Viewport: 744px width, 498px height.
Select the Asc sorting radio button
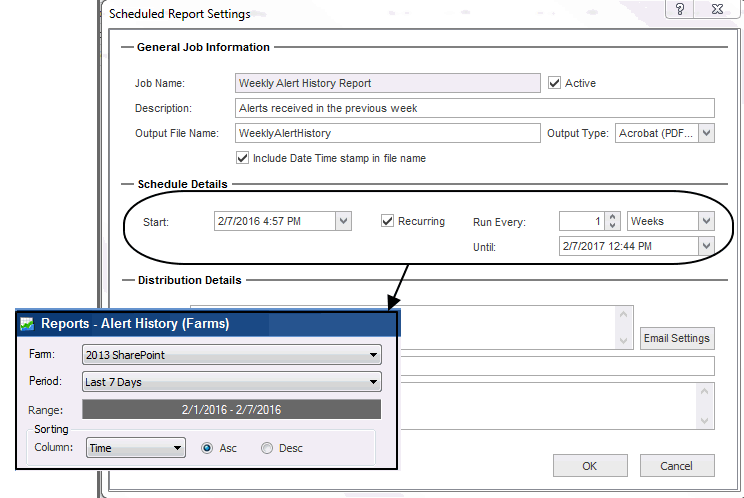tap(208, 448)
